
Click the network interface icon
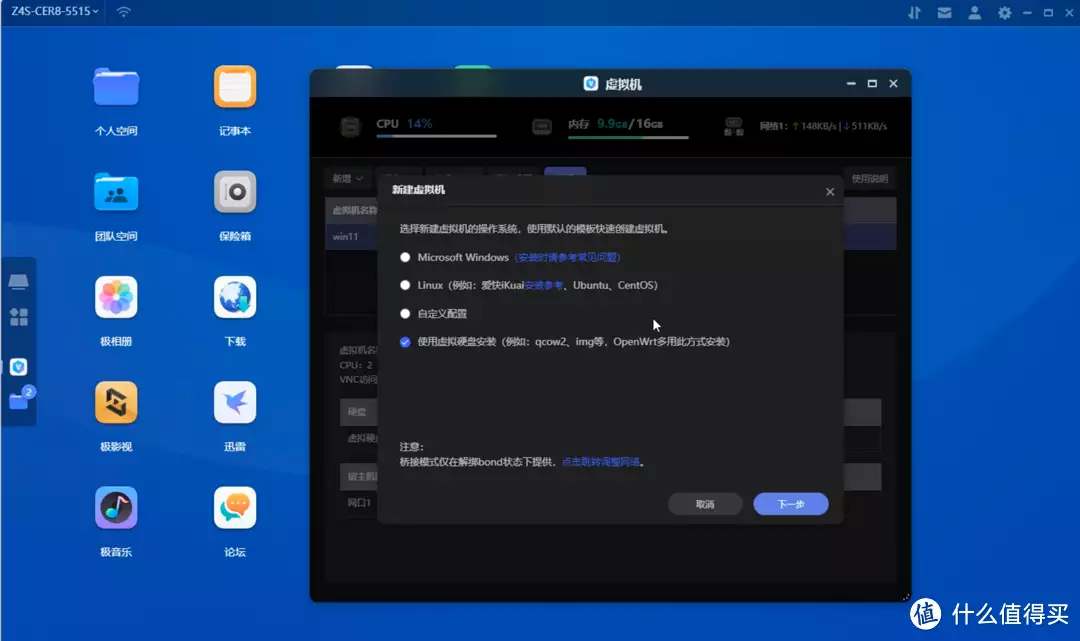point(734,126)
